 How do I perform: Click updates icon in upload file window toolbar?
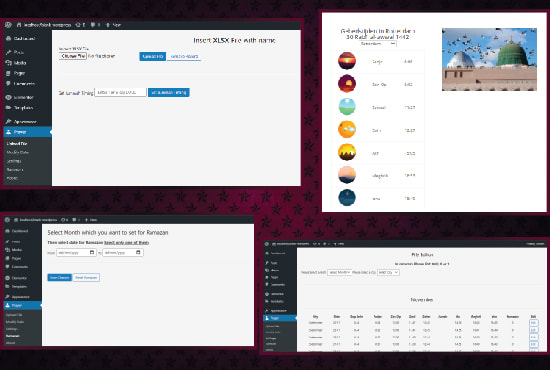[x=78, y=25]
